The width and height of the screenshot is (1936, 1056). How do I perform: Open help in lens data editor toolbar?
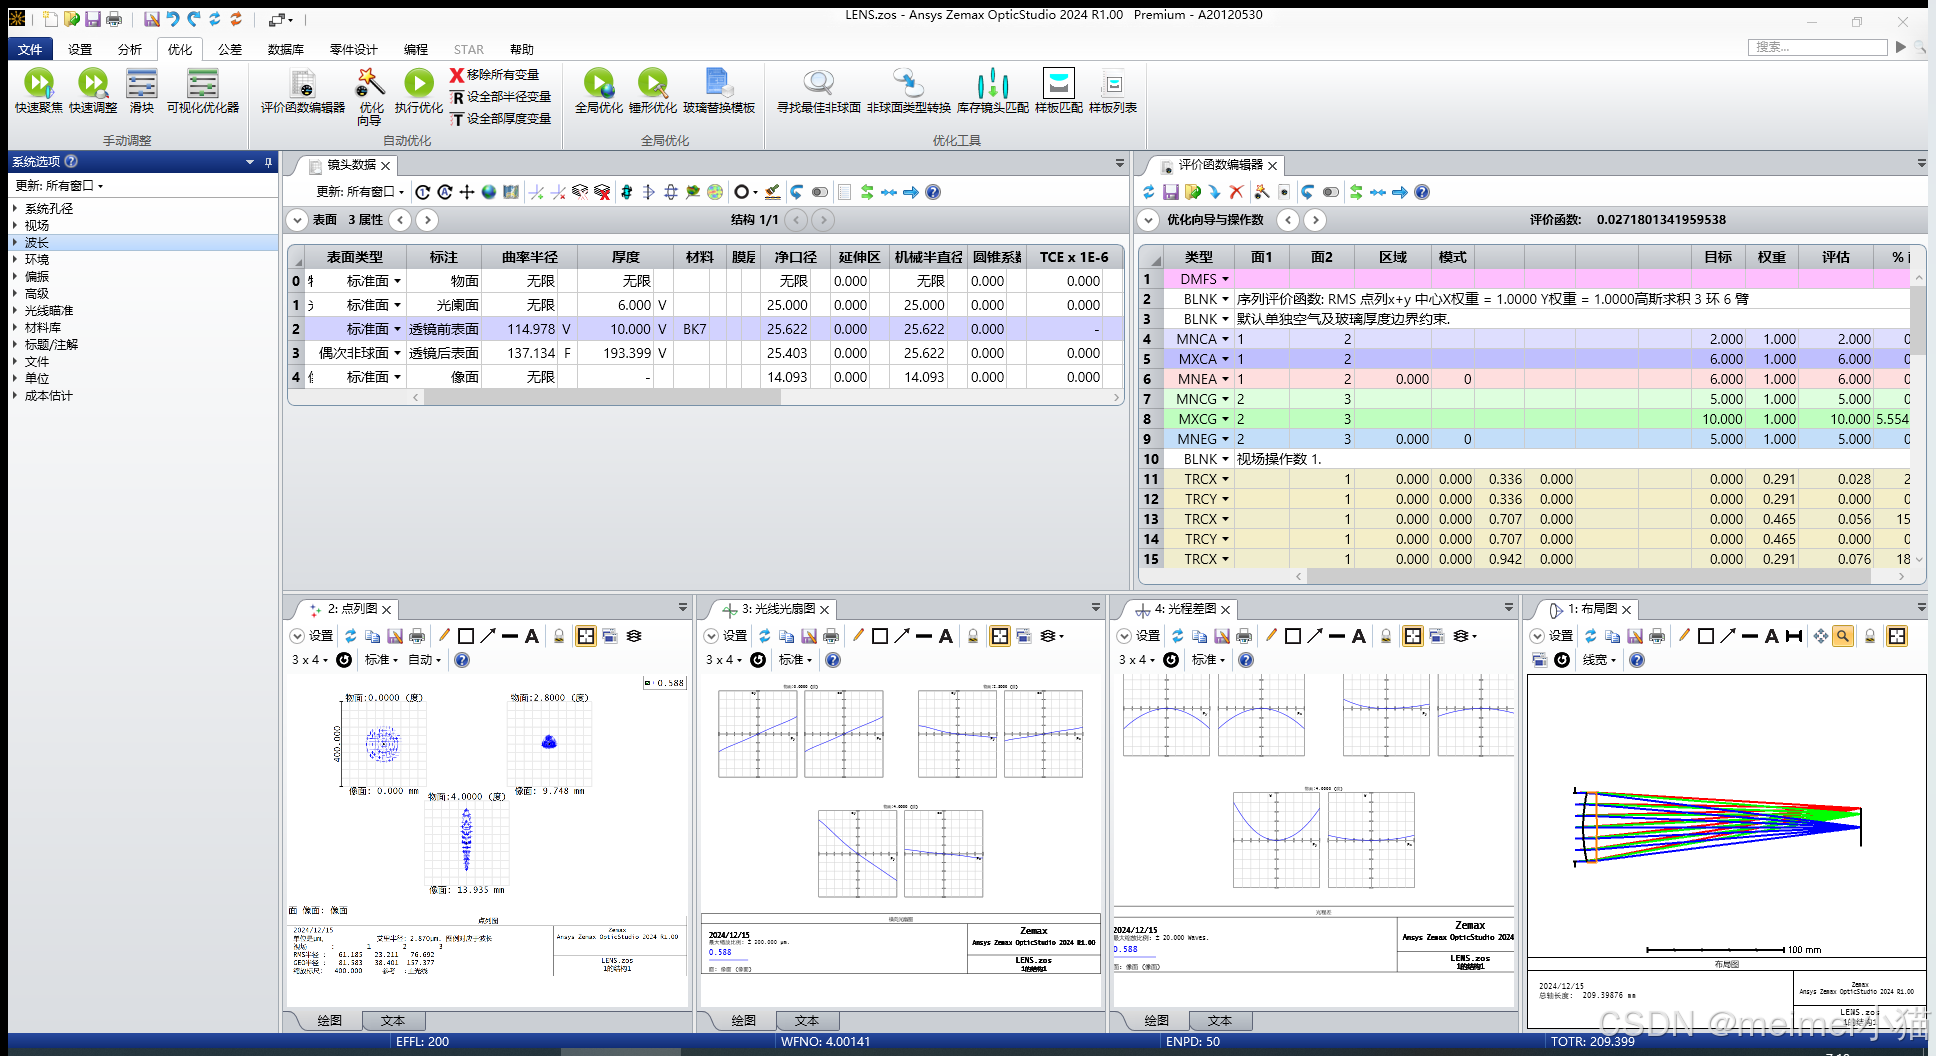[933, 192]
